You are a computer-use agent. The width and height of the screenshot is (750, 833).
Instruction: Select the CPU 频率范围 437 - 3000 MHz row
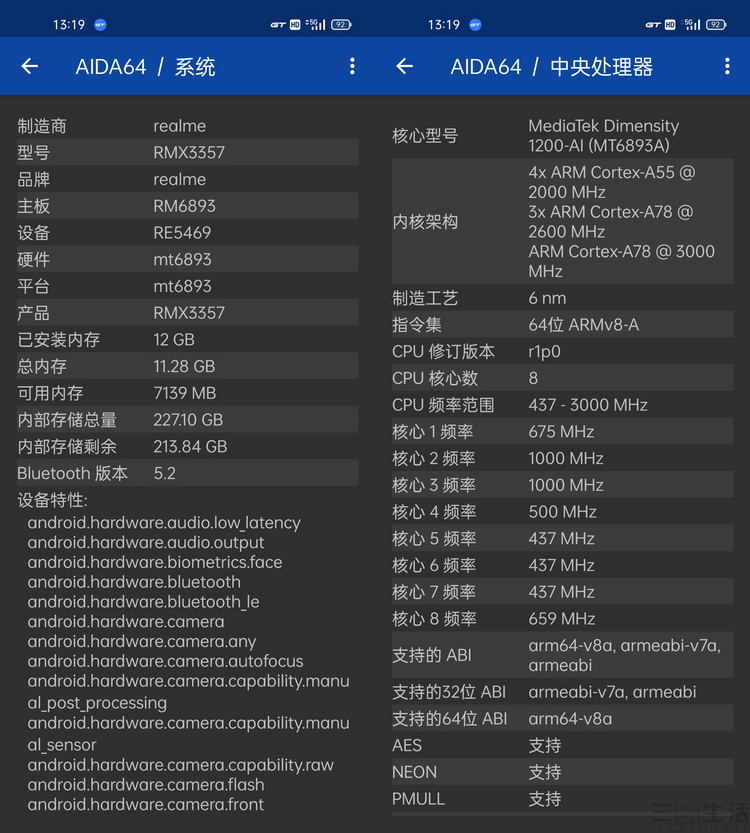[x=562, y=405]
